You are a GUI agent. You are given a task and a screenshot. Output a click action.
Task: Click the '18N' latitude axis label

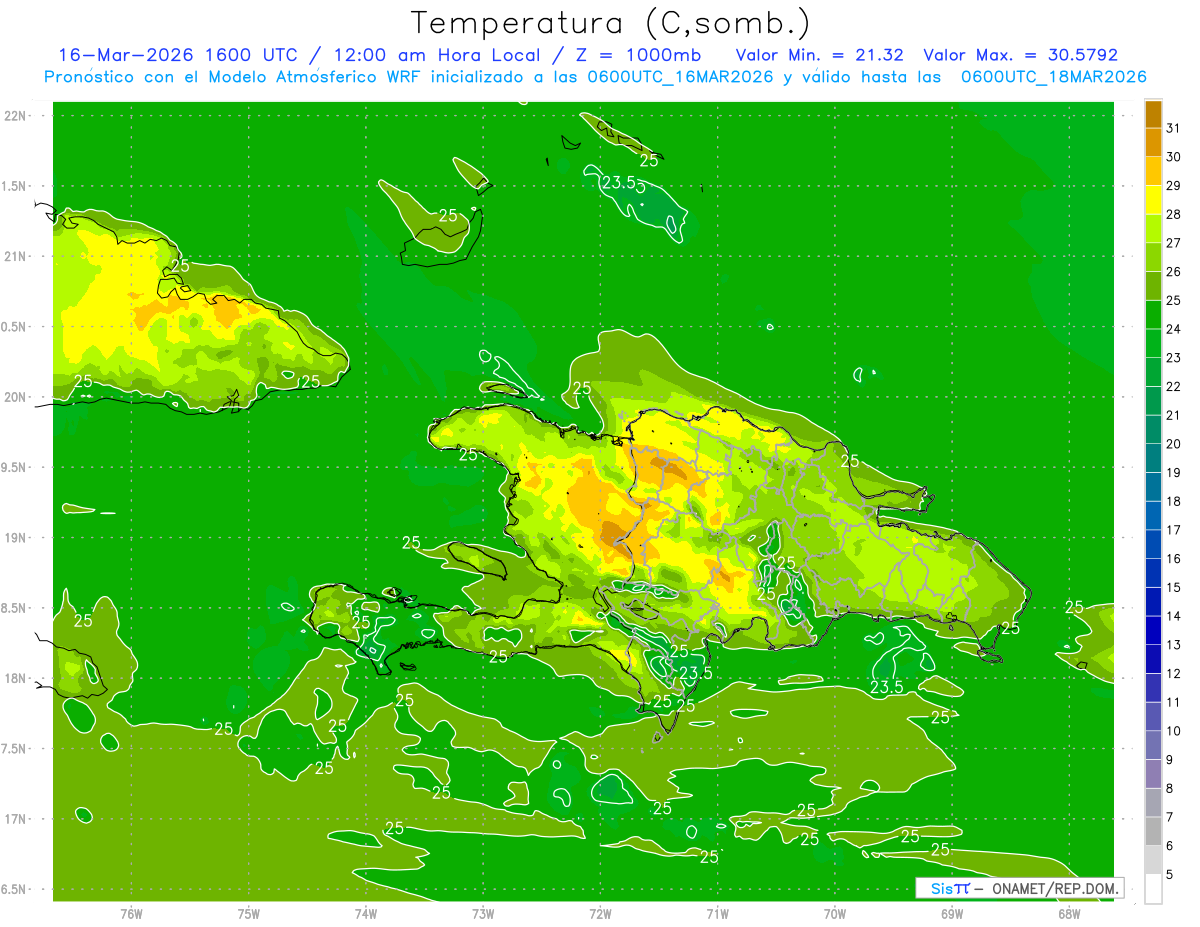coord(16,679)
